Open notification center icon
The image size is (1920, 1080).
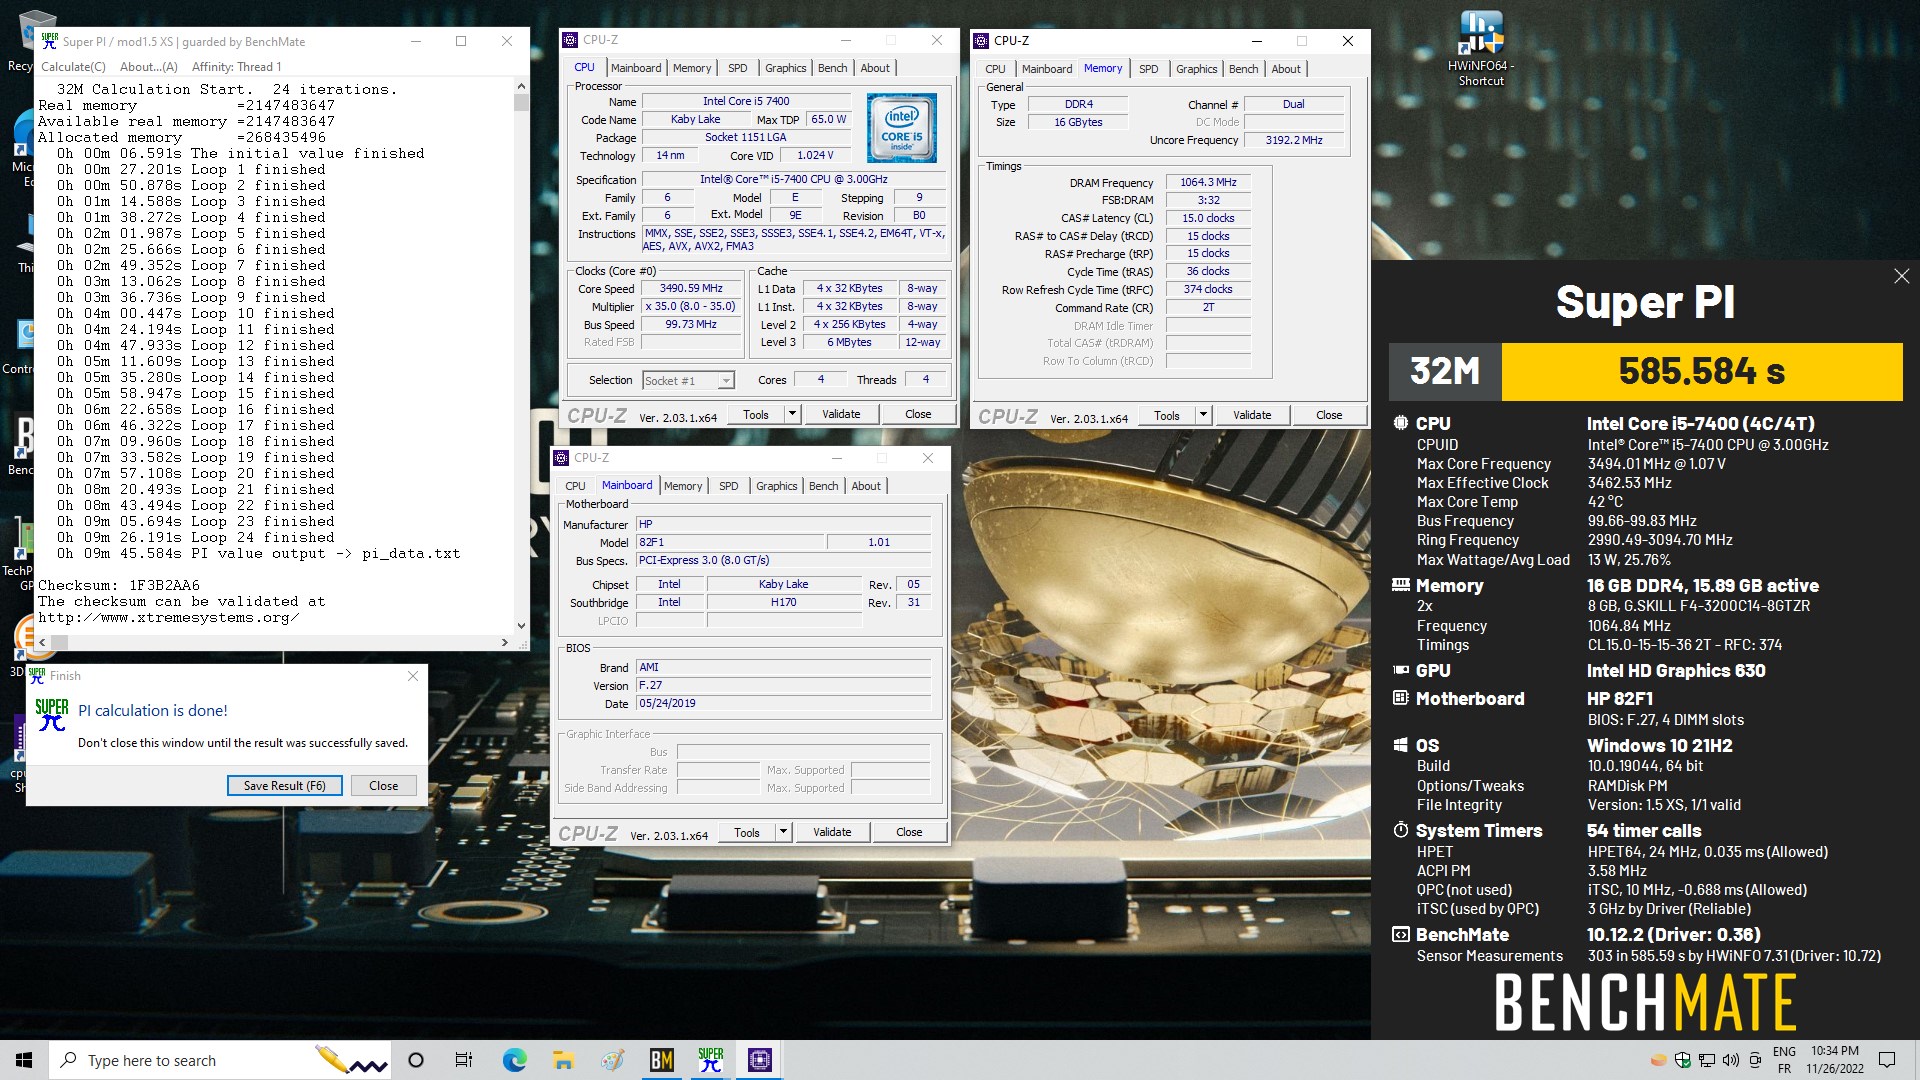(1887, 1060)
